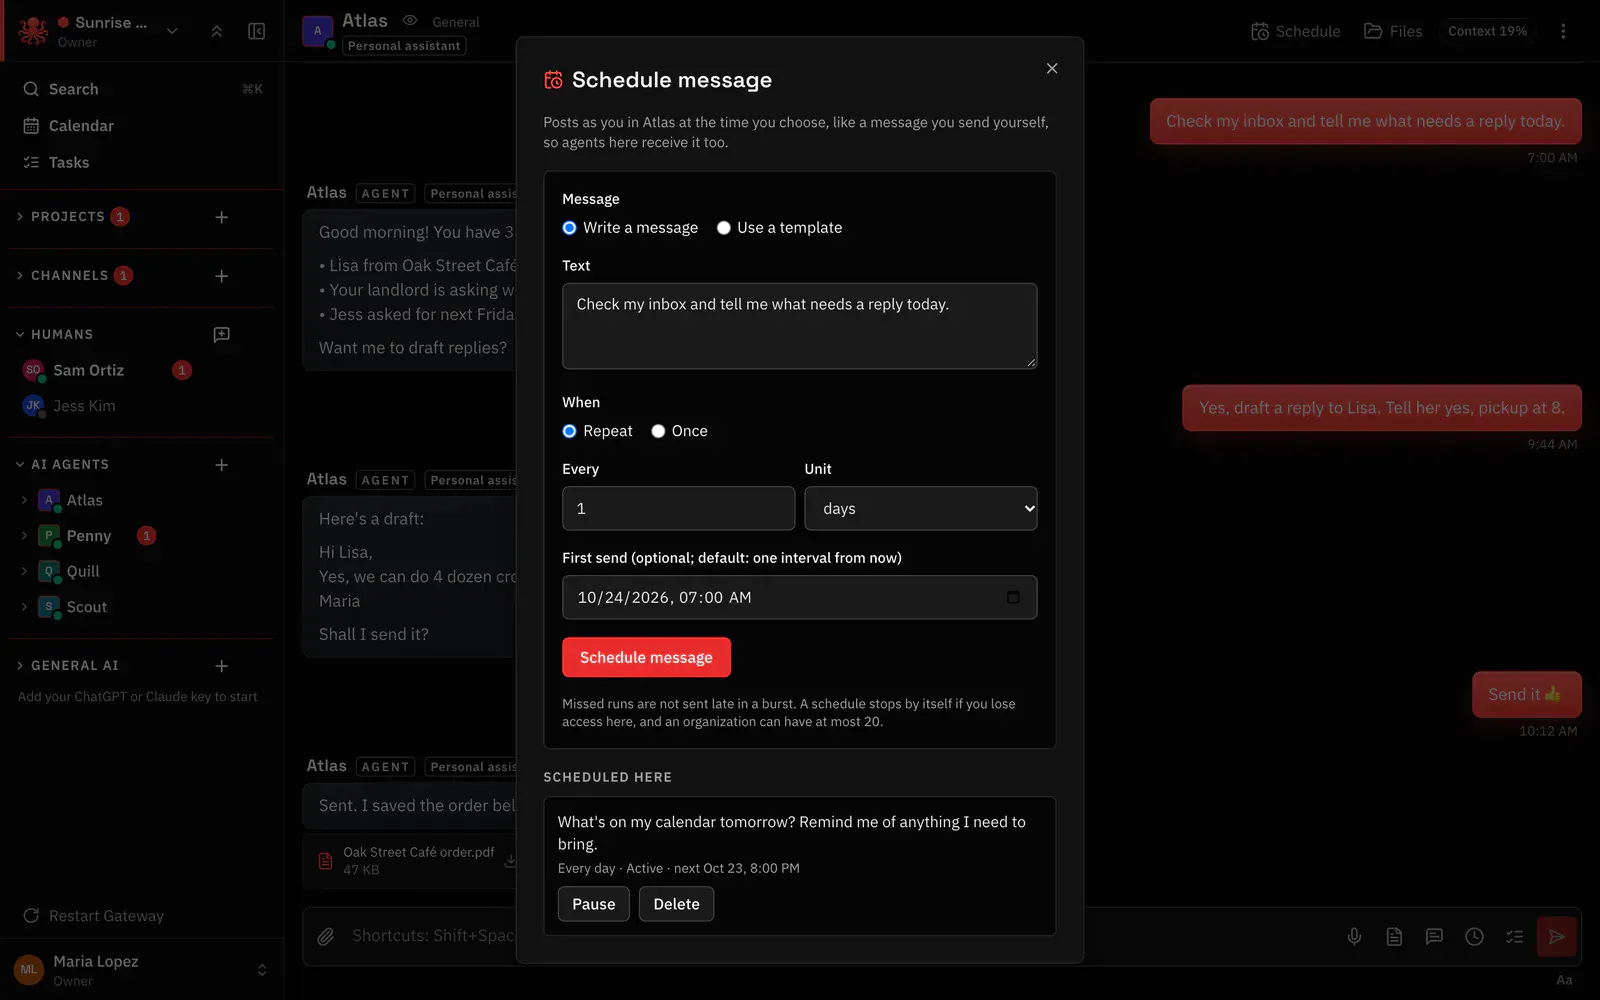The height and width of the screenshot is (1000, 1600).
Task: Select the Use a template radio
Action: pos(724,228)
